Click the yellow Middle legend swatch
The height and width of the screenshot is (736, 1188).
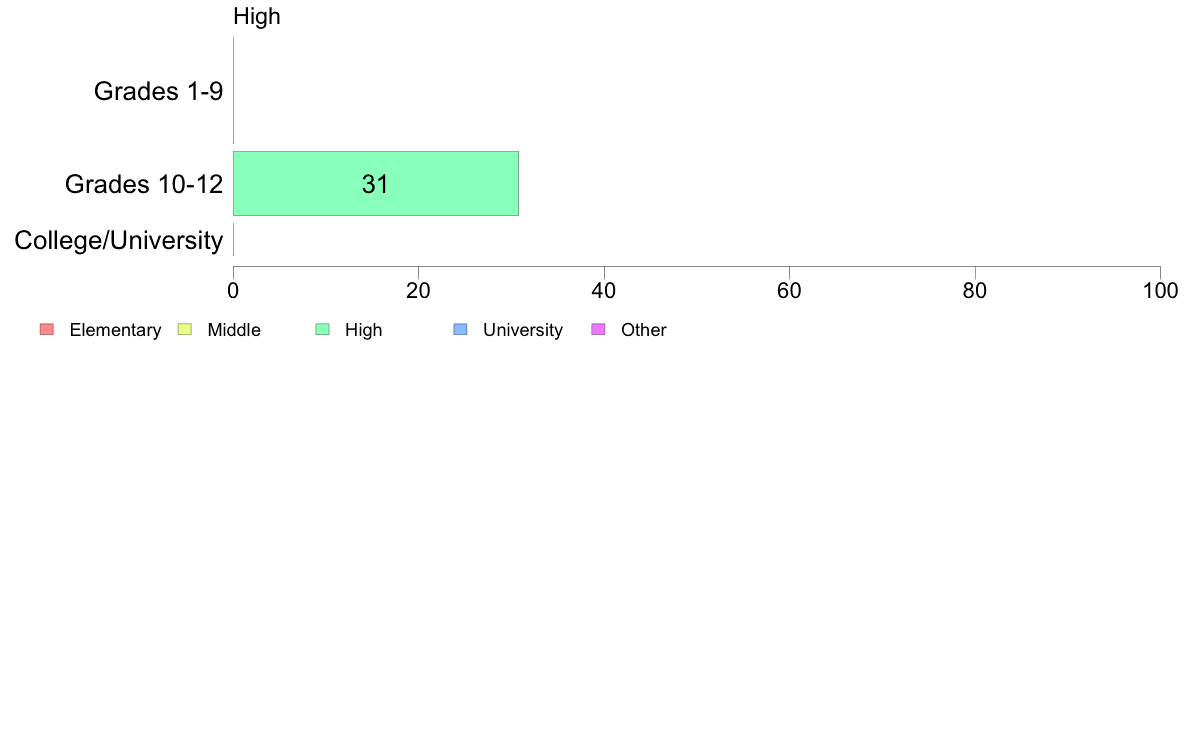point(185,329)
